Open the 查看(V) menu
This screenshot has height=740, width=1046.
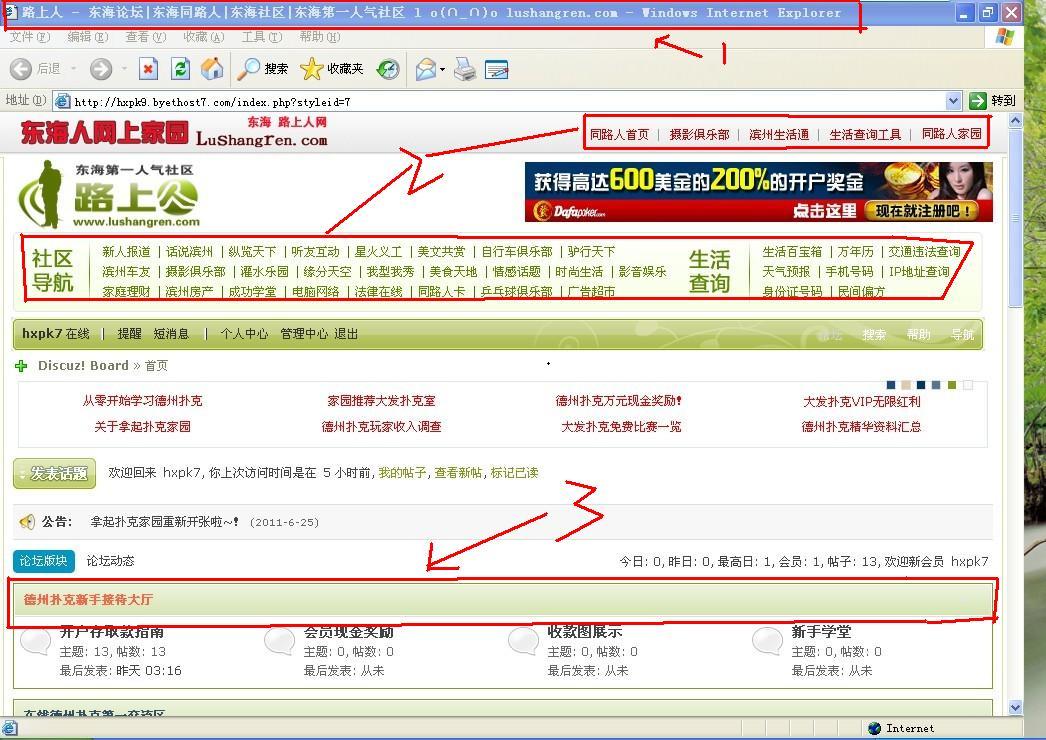[x=145, y=37]
